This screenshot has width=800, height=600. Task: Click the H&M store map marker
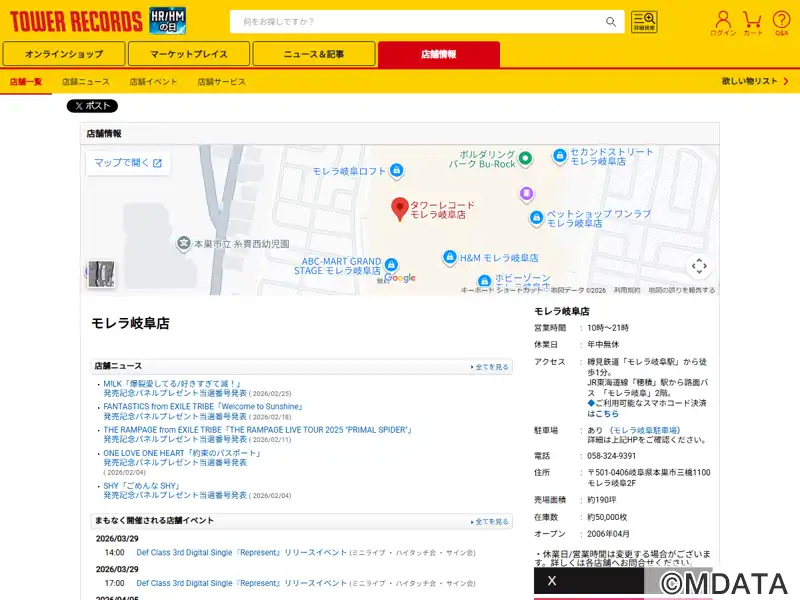point(450,257)
